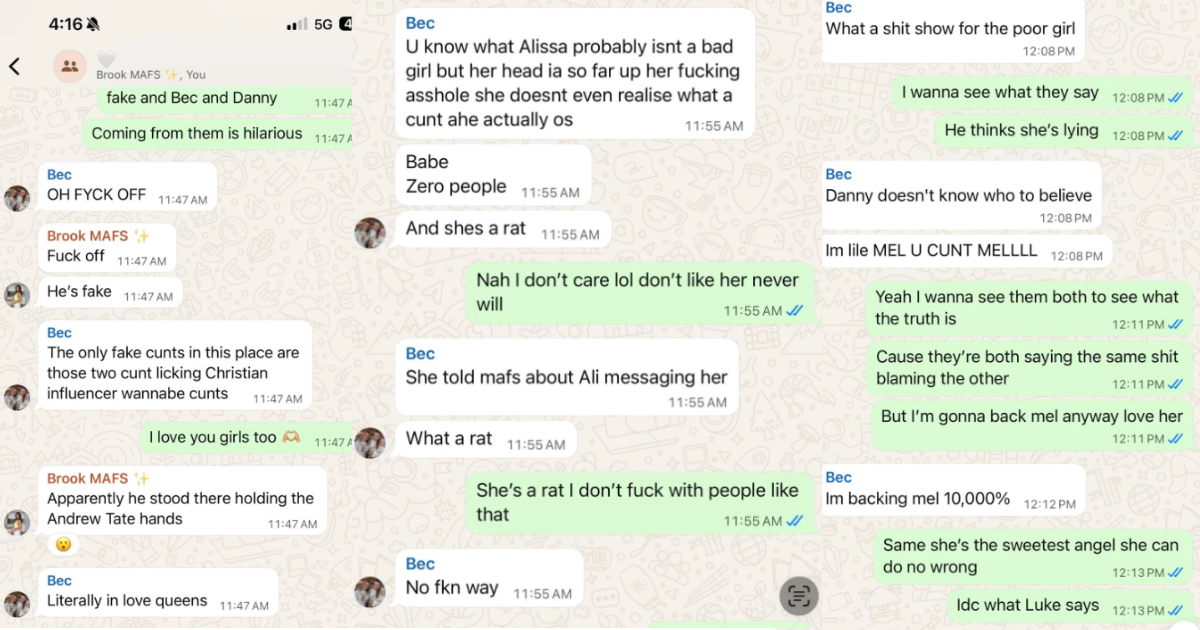
Task: Tap the avatar beside 'No fkn way'
Action: (371, 591)
